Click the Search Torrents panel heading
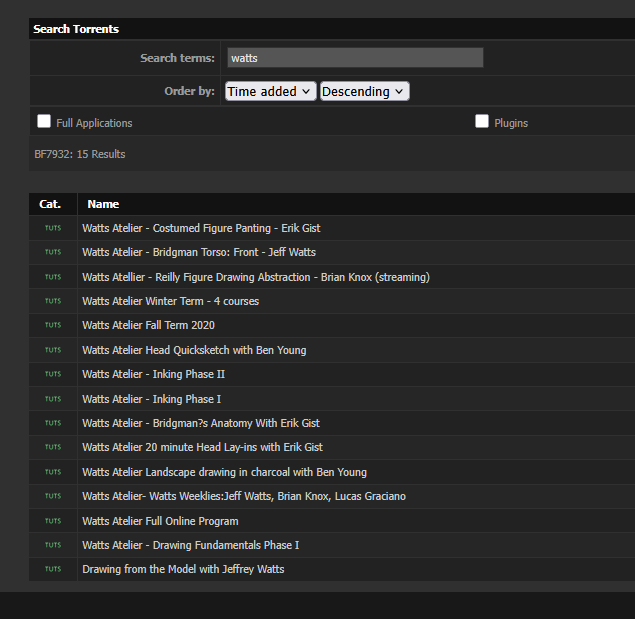Image resolution: width=635 pixels, height=619 pixels. [76, 29]
